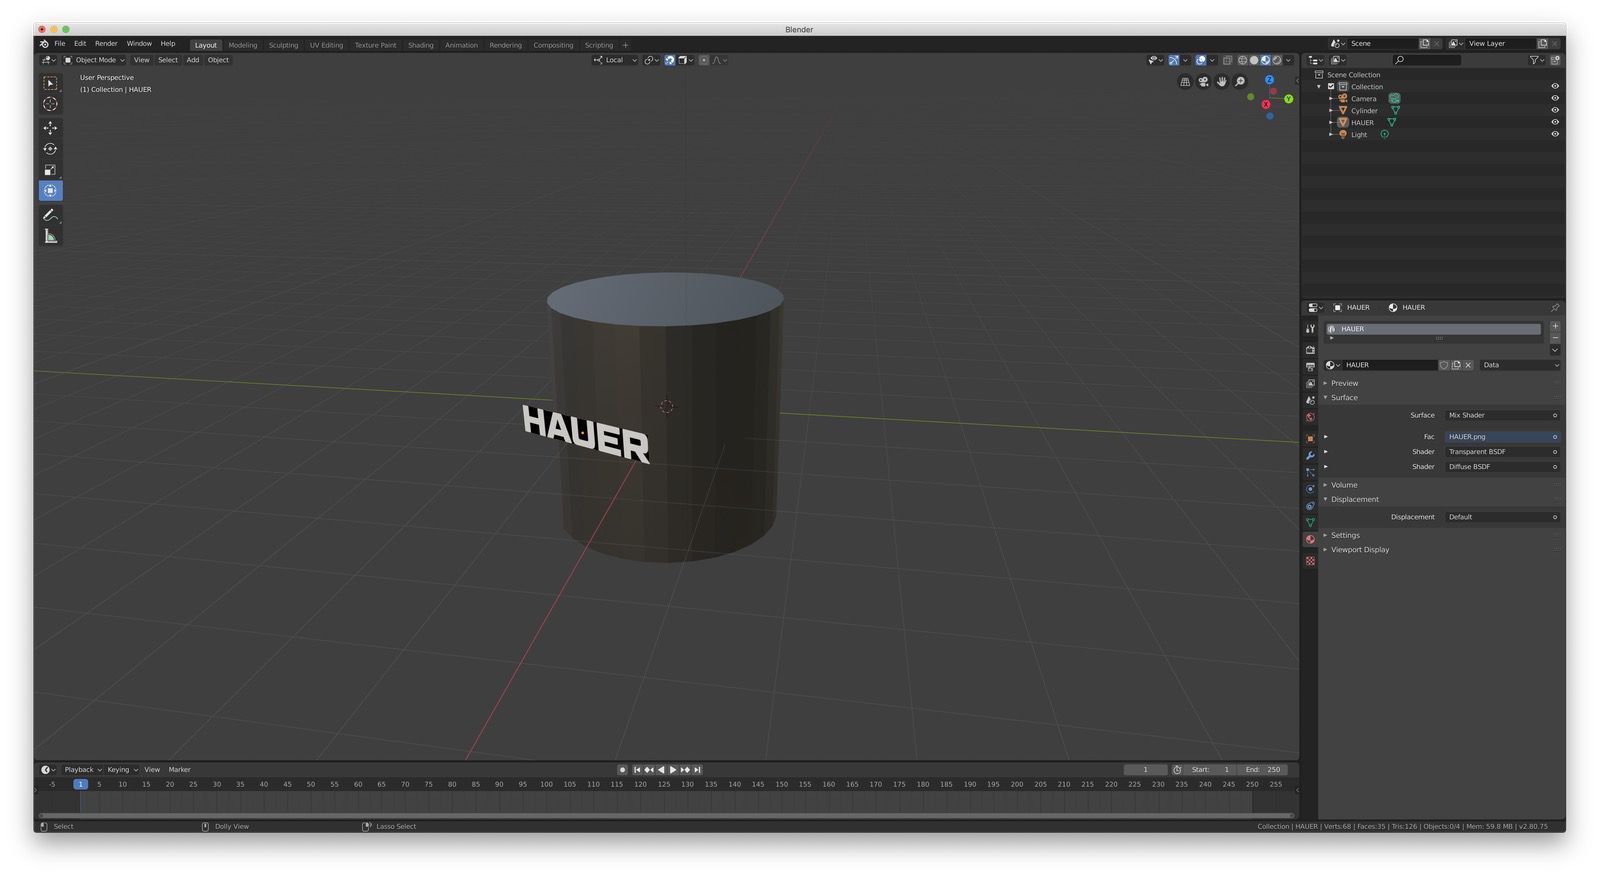
Task: Uncheck the Collection exclude checkbox
Action: tap(1331, 87)
